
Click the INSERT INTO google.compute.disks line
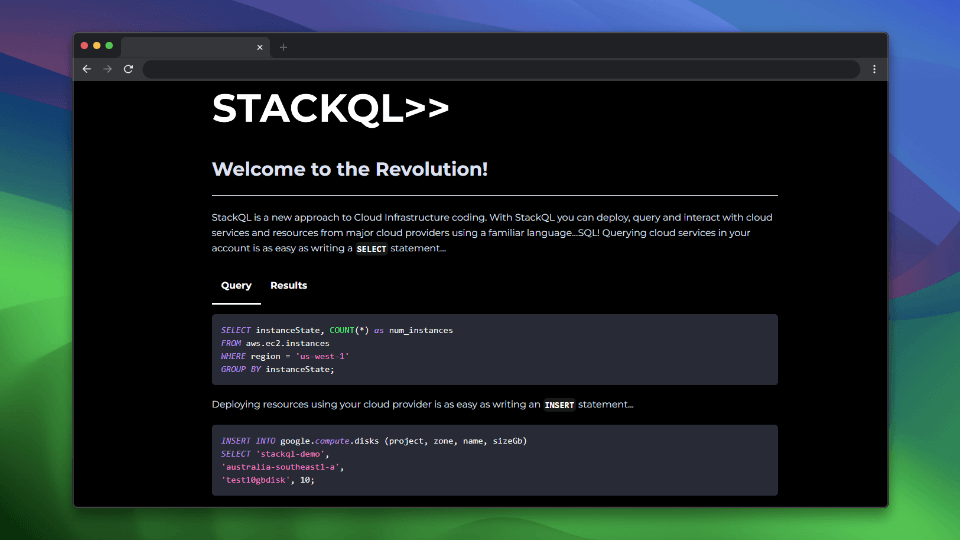click(x=373, y=441)
